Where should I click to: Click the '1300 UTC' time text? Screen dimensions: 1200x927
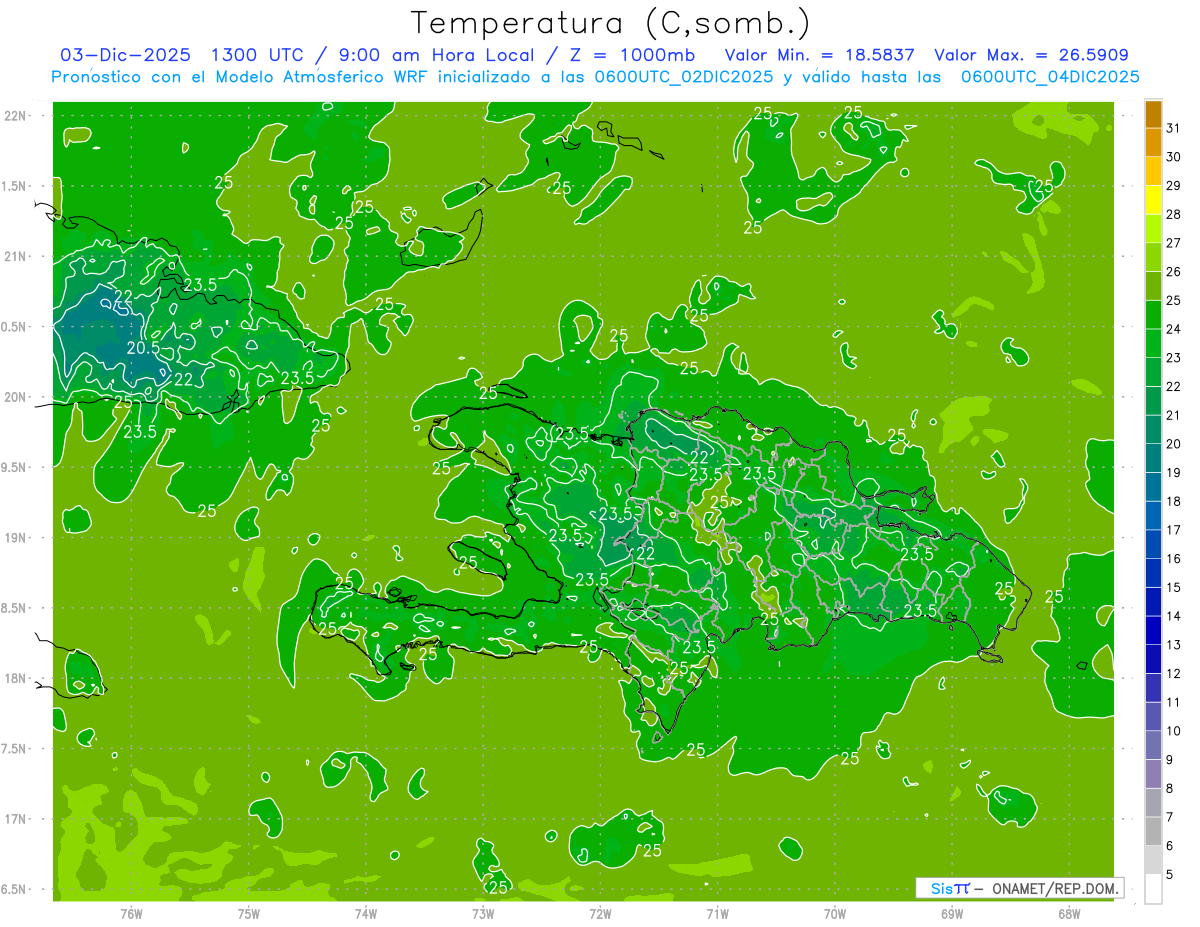[258, 55]
